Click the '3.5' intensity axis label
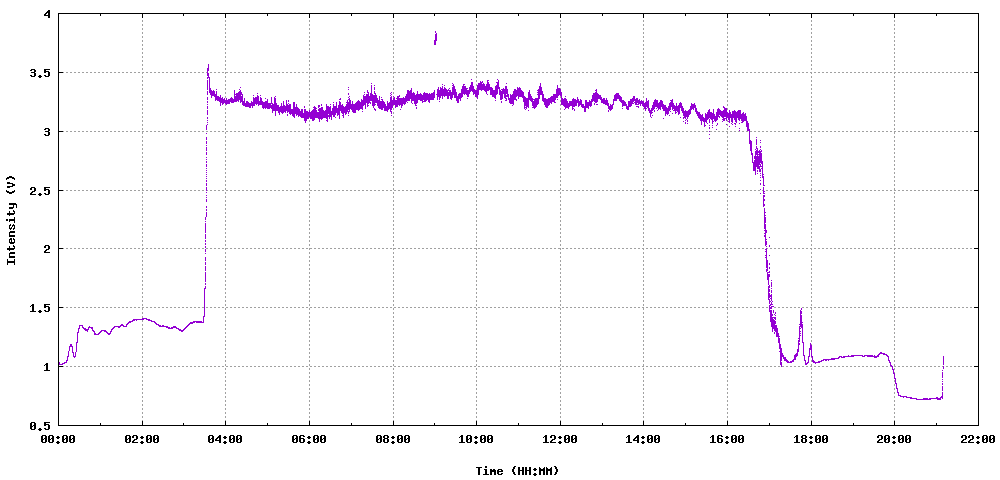The image size is (1000, 480). pyautogui.click(x=42, y=73)
